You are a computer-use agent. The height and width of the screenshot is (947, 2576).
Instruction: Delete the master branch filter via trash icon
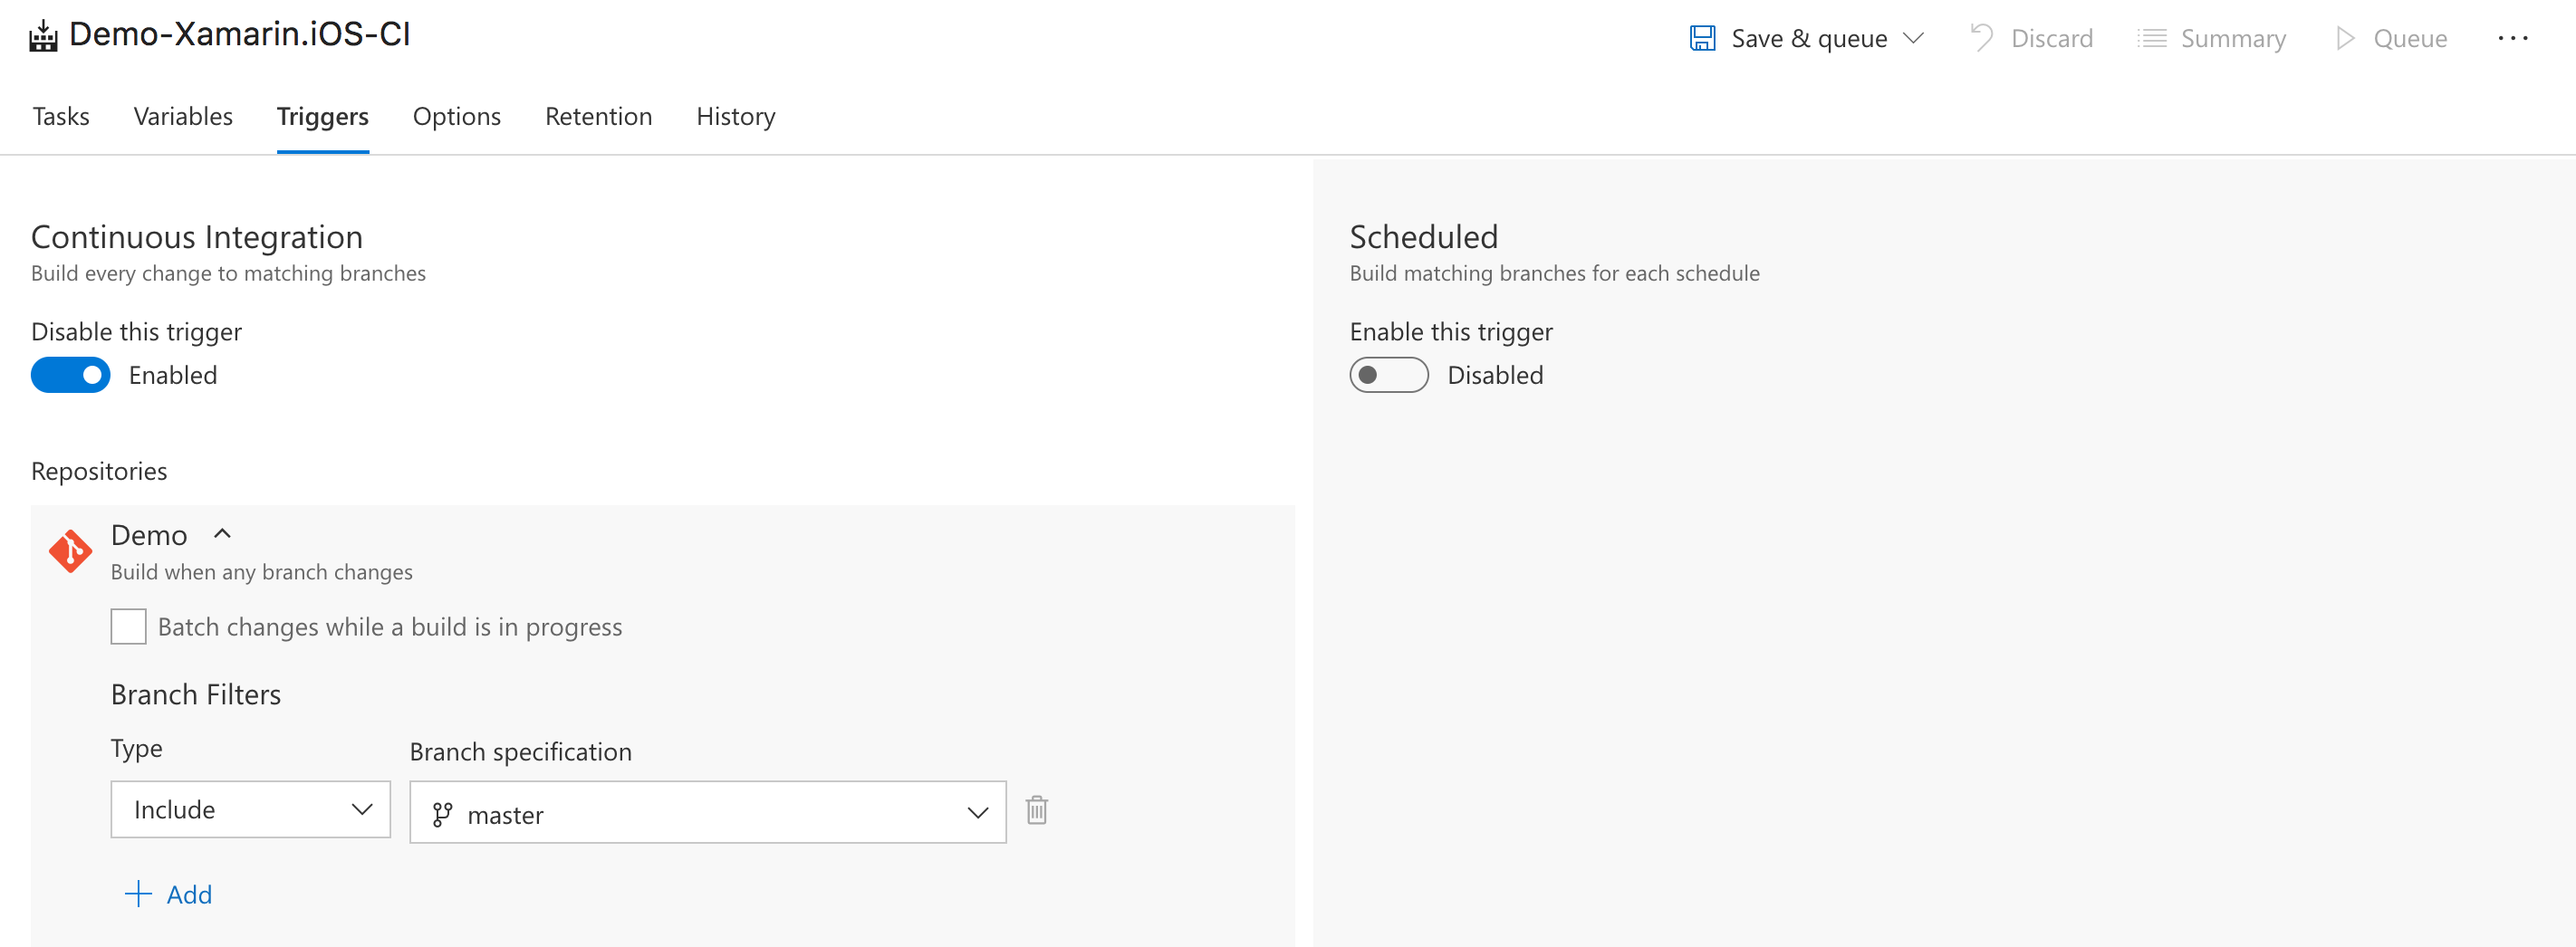coord(1036,811)
